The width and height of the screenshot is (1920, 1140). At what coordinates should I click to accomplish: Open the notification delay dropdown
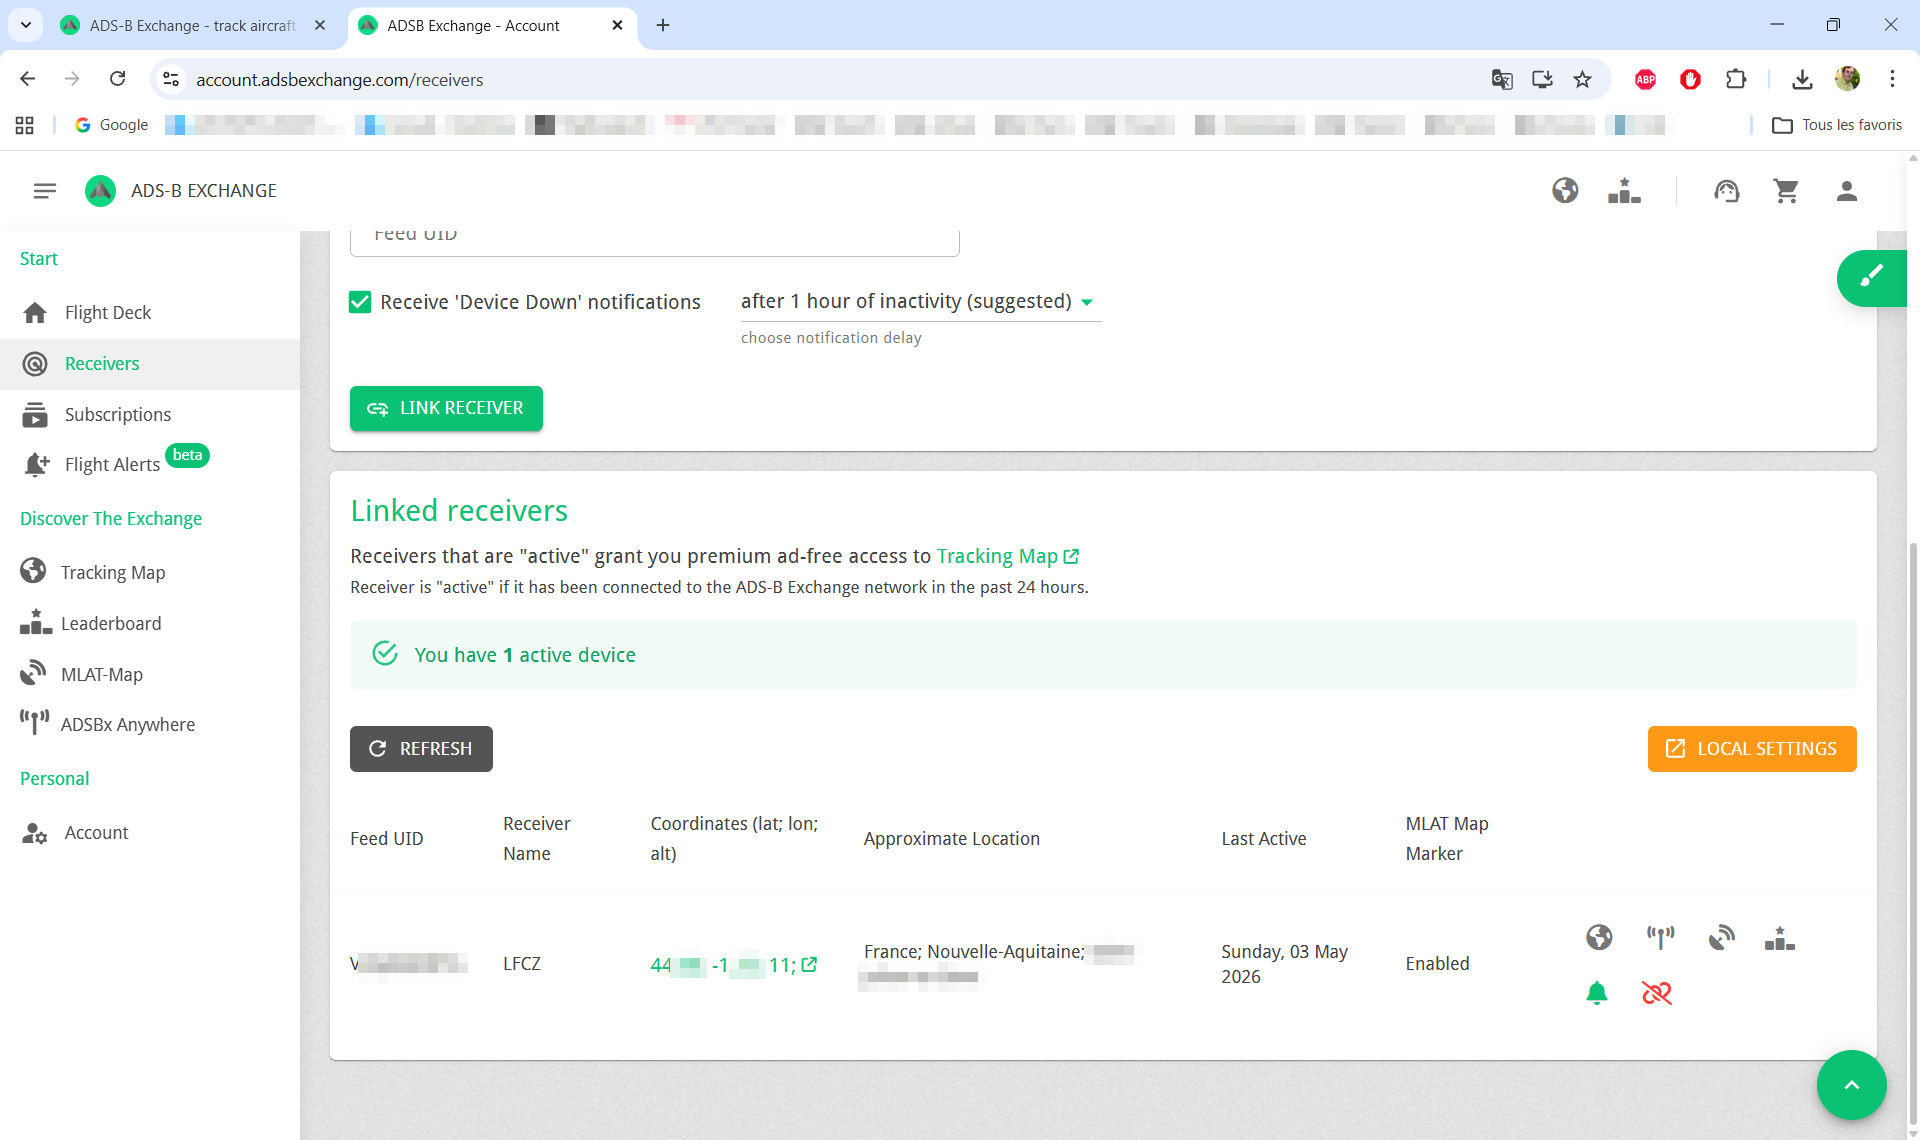click(x=920, y=301)
